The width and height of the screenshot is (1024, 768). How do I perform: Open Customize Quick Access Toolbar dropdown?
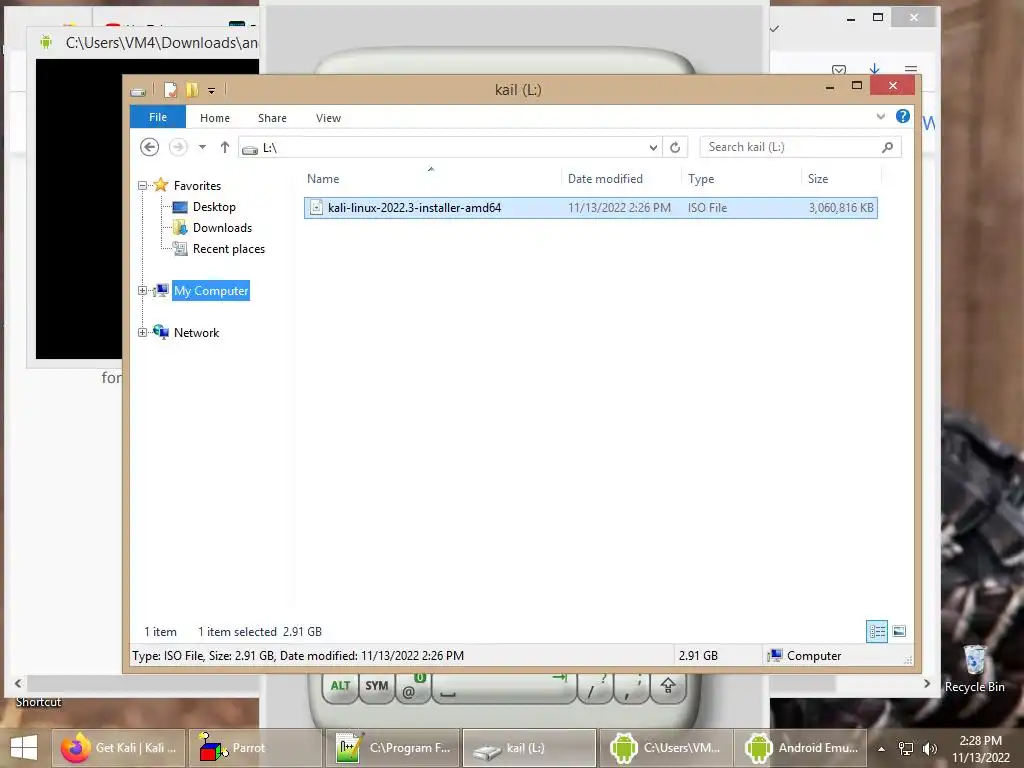tap(212, 91)
